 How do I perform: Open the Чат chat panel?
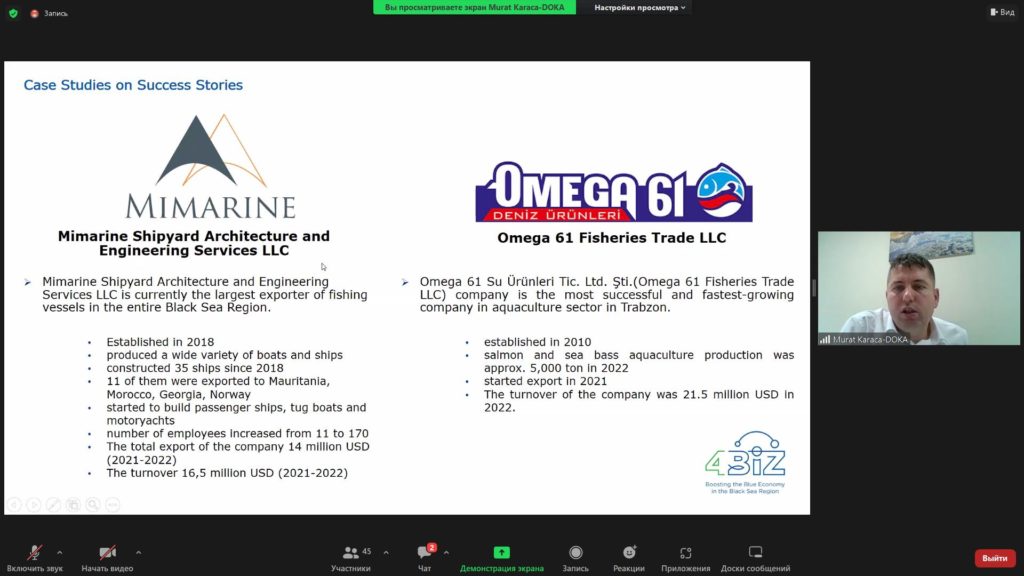(425, 556)
